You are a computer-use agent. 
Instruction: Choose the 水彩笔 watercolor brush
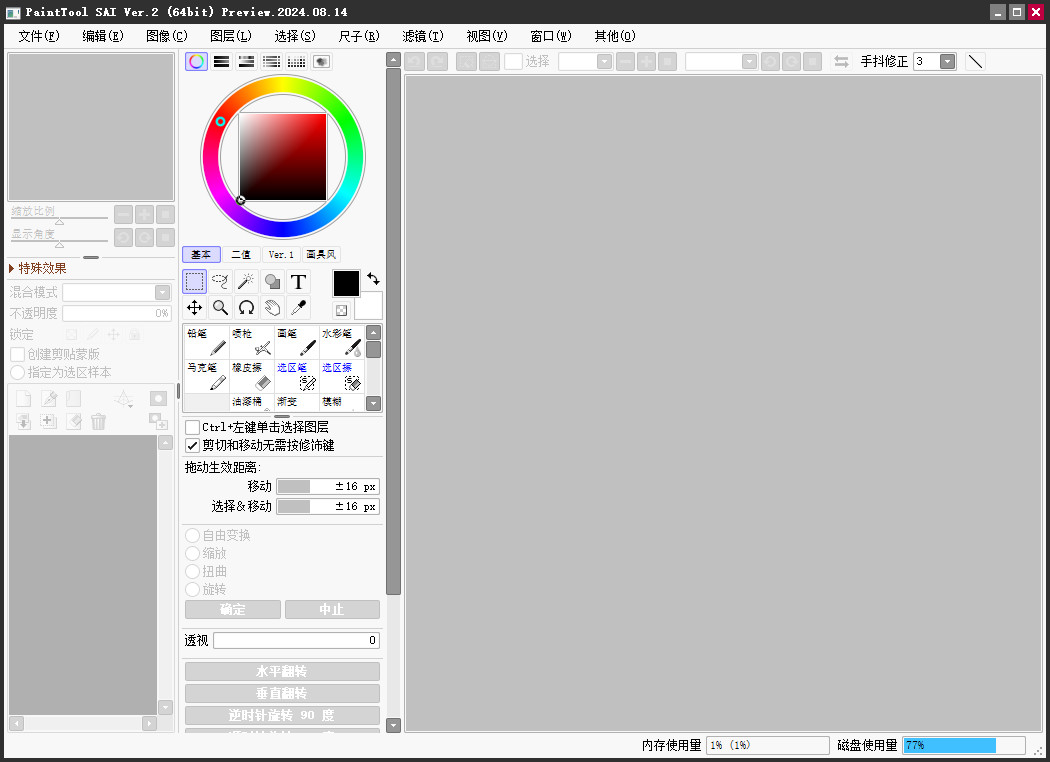(342, 342)
